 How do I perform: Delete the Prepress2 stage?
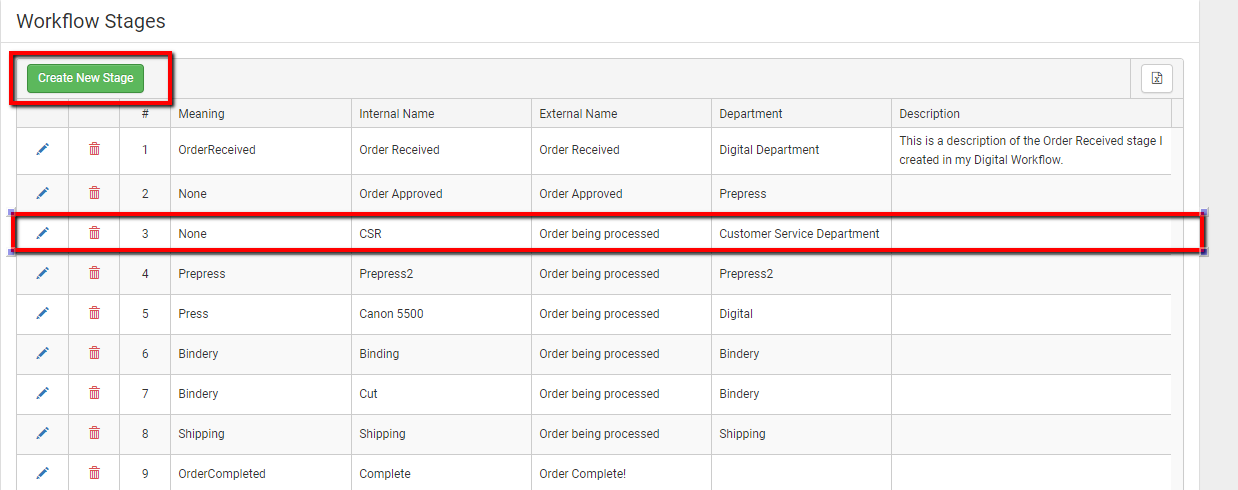94,273
